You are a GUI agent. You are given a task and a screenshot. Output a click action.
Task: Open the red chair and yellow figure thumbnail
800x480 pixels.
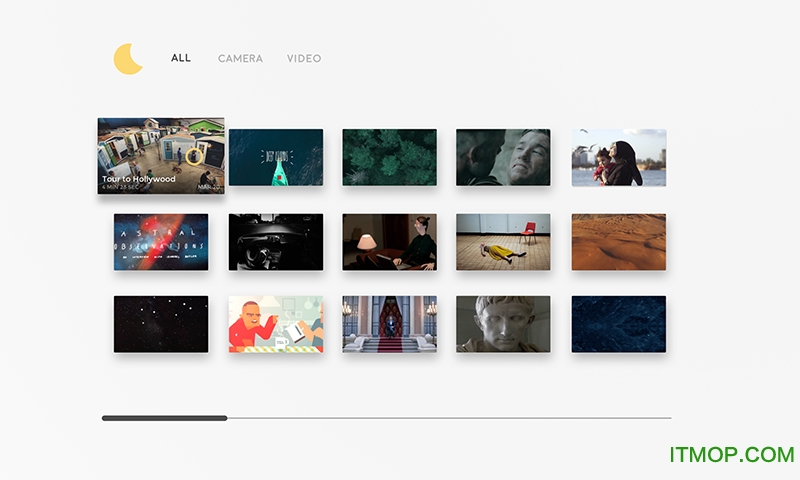[503, 241]
